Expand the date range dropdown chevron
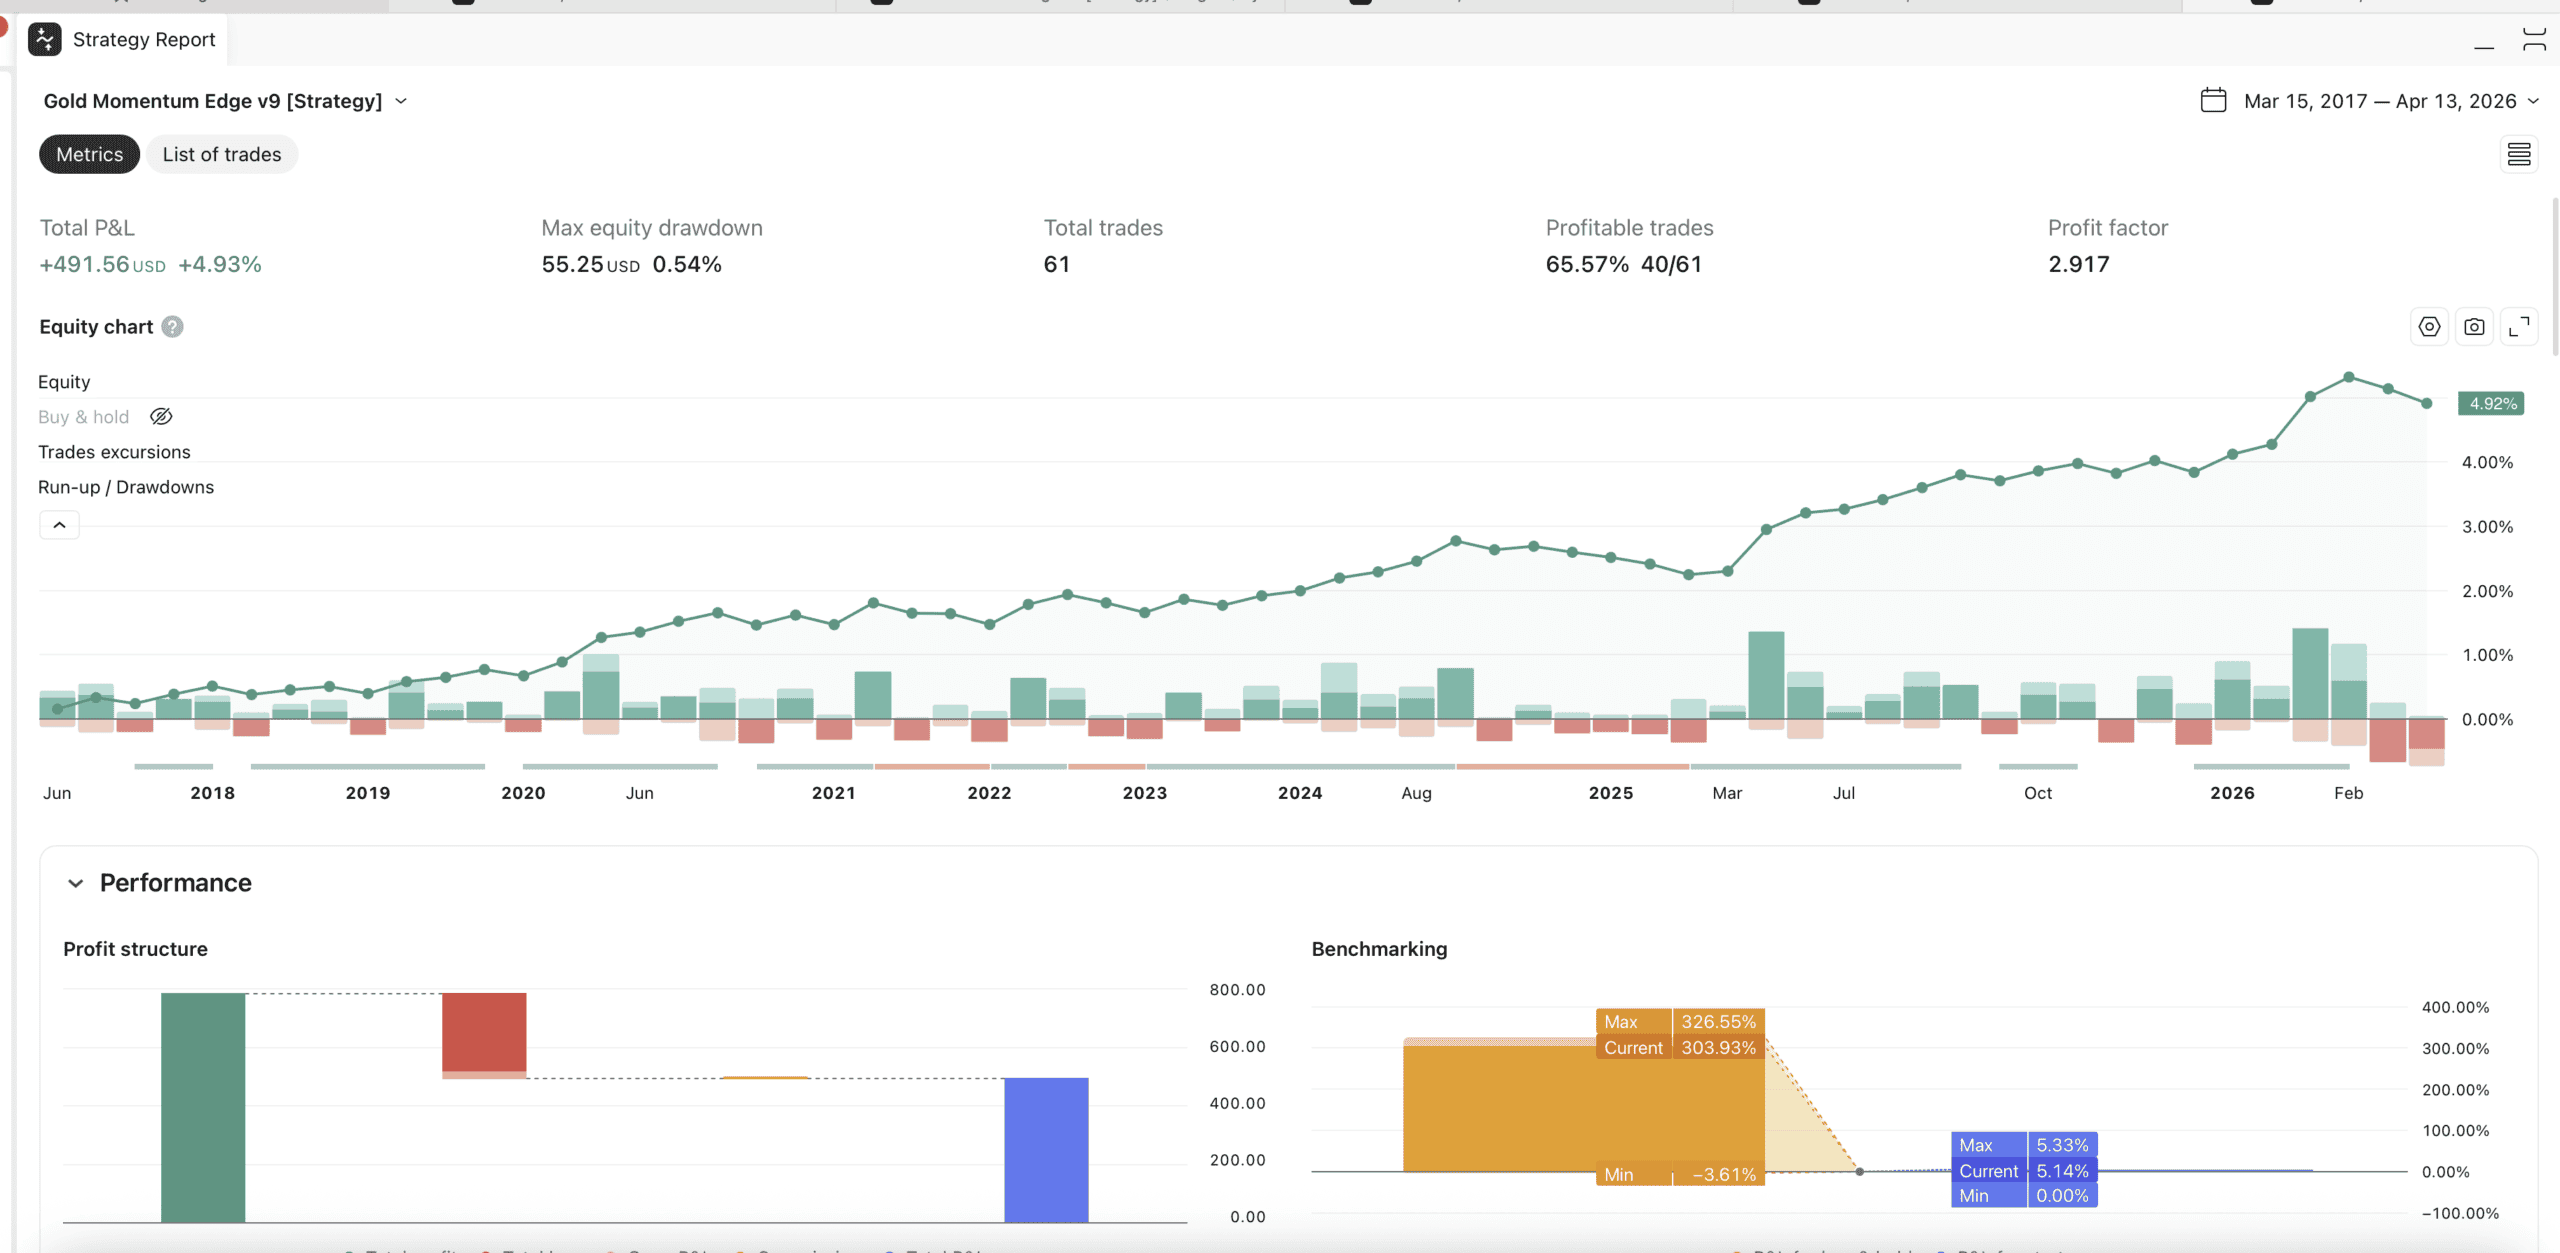 point(2534,100)
